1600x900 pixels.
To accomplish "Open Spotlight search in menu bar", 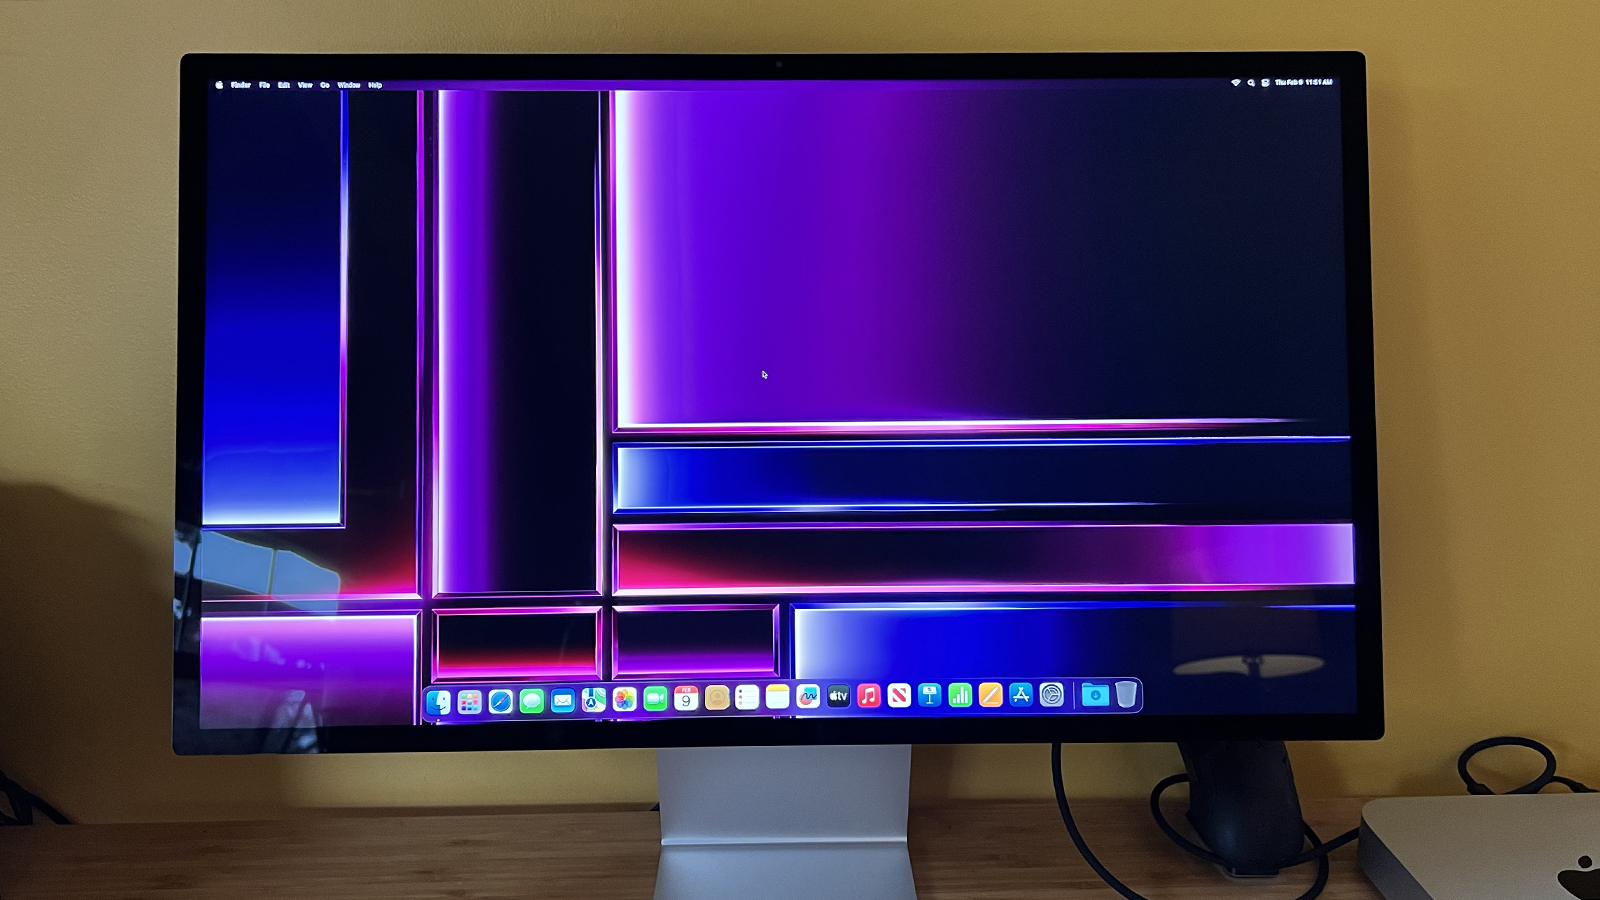I will coord(1251,83).
